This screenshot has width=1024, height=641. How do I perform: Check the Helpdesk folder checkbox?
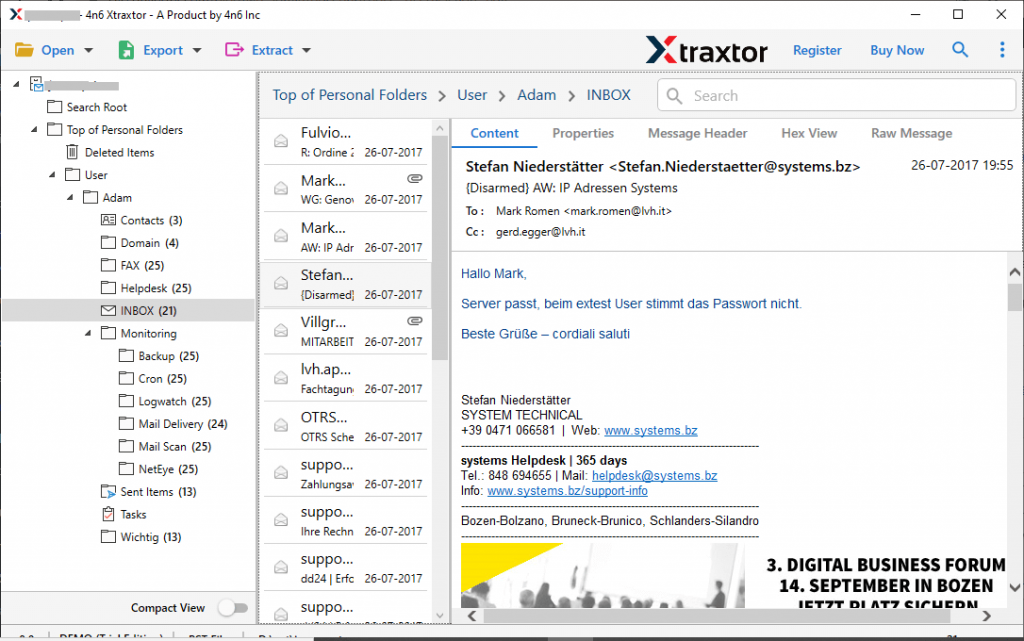(x=110, y=288)
